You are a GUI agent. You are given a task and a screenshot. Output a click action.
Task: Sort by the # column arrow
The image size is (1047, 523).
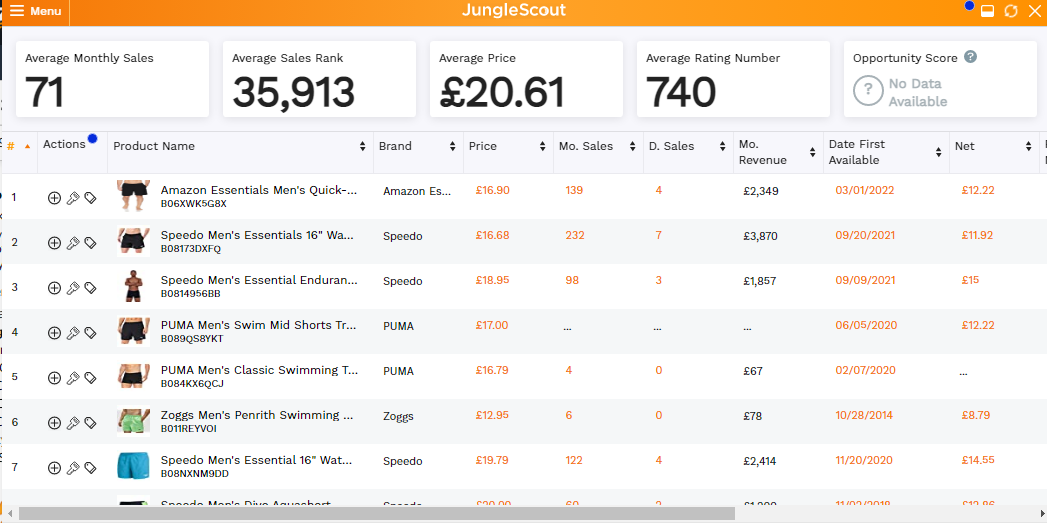[27, 146]
